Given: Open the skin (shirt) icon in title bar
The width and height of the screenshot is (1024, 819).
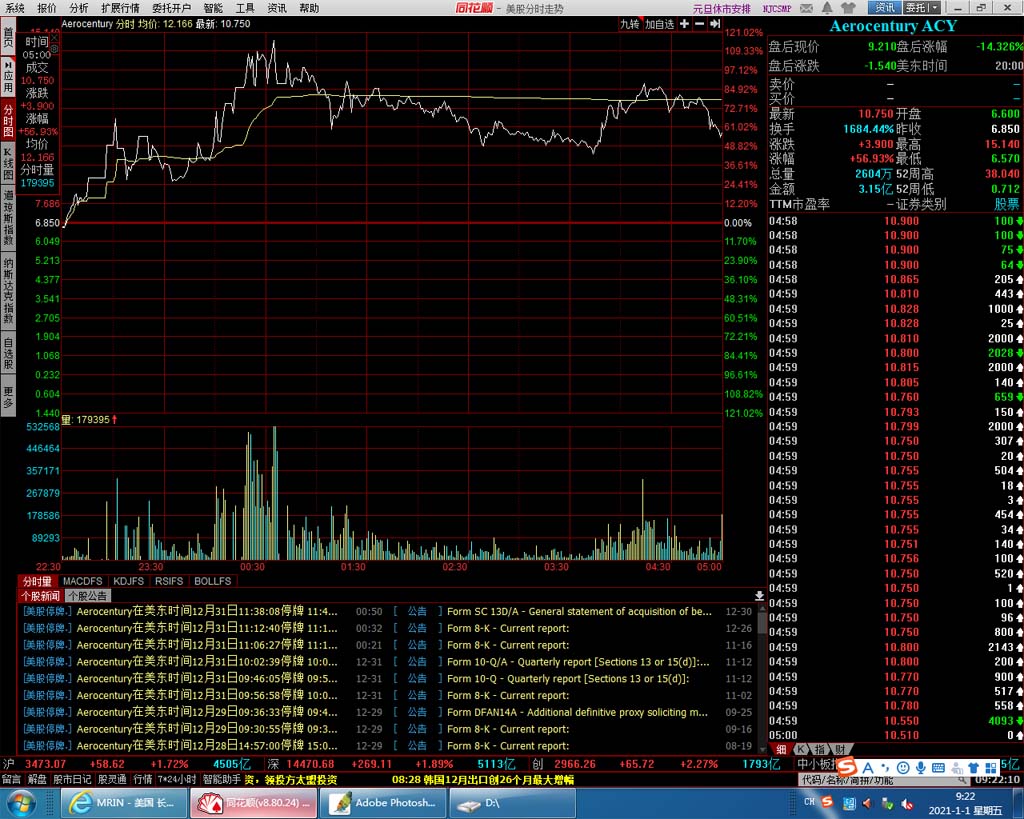Looking at the screenshot, I should [x=848, y=8].
